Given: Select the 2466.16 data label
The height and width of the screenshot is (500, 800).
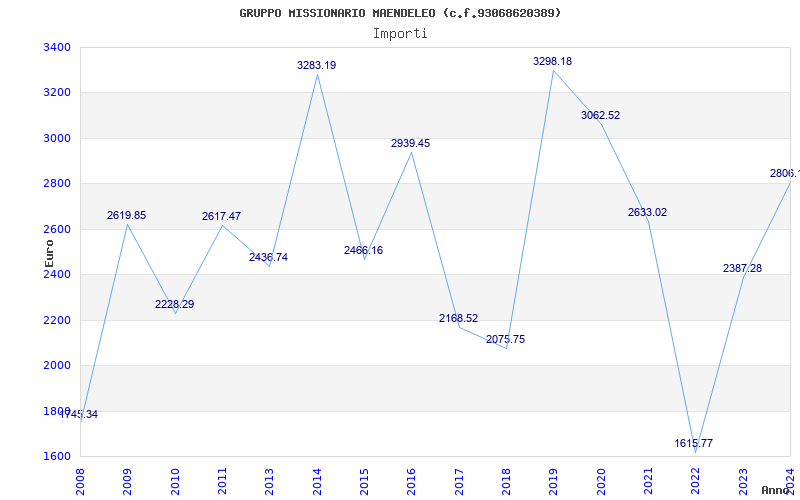Looking at the screenshot, I should [363, 250].
